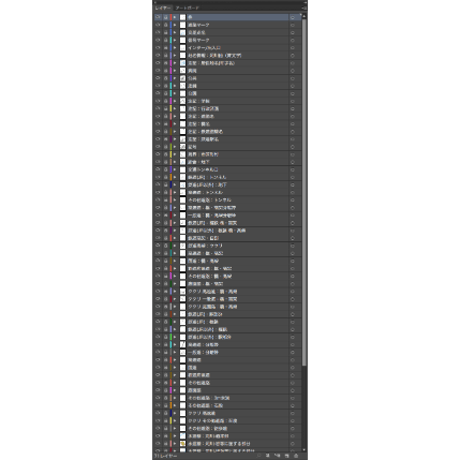The height and width of the screenshot is (460, 460).
Task: Expand the 都道府県道 layer
Action: point(175,375)
